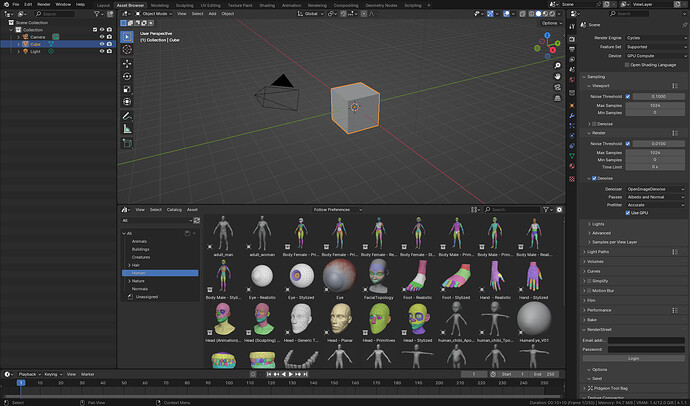The image size is (690, 406).
Task: Pick the Scale tool
Action: pos(127,89)
